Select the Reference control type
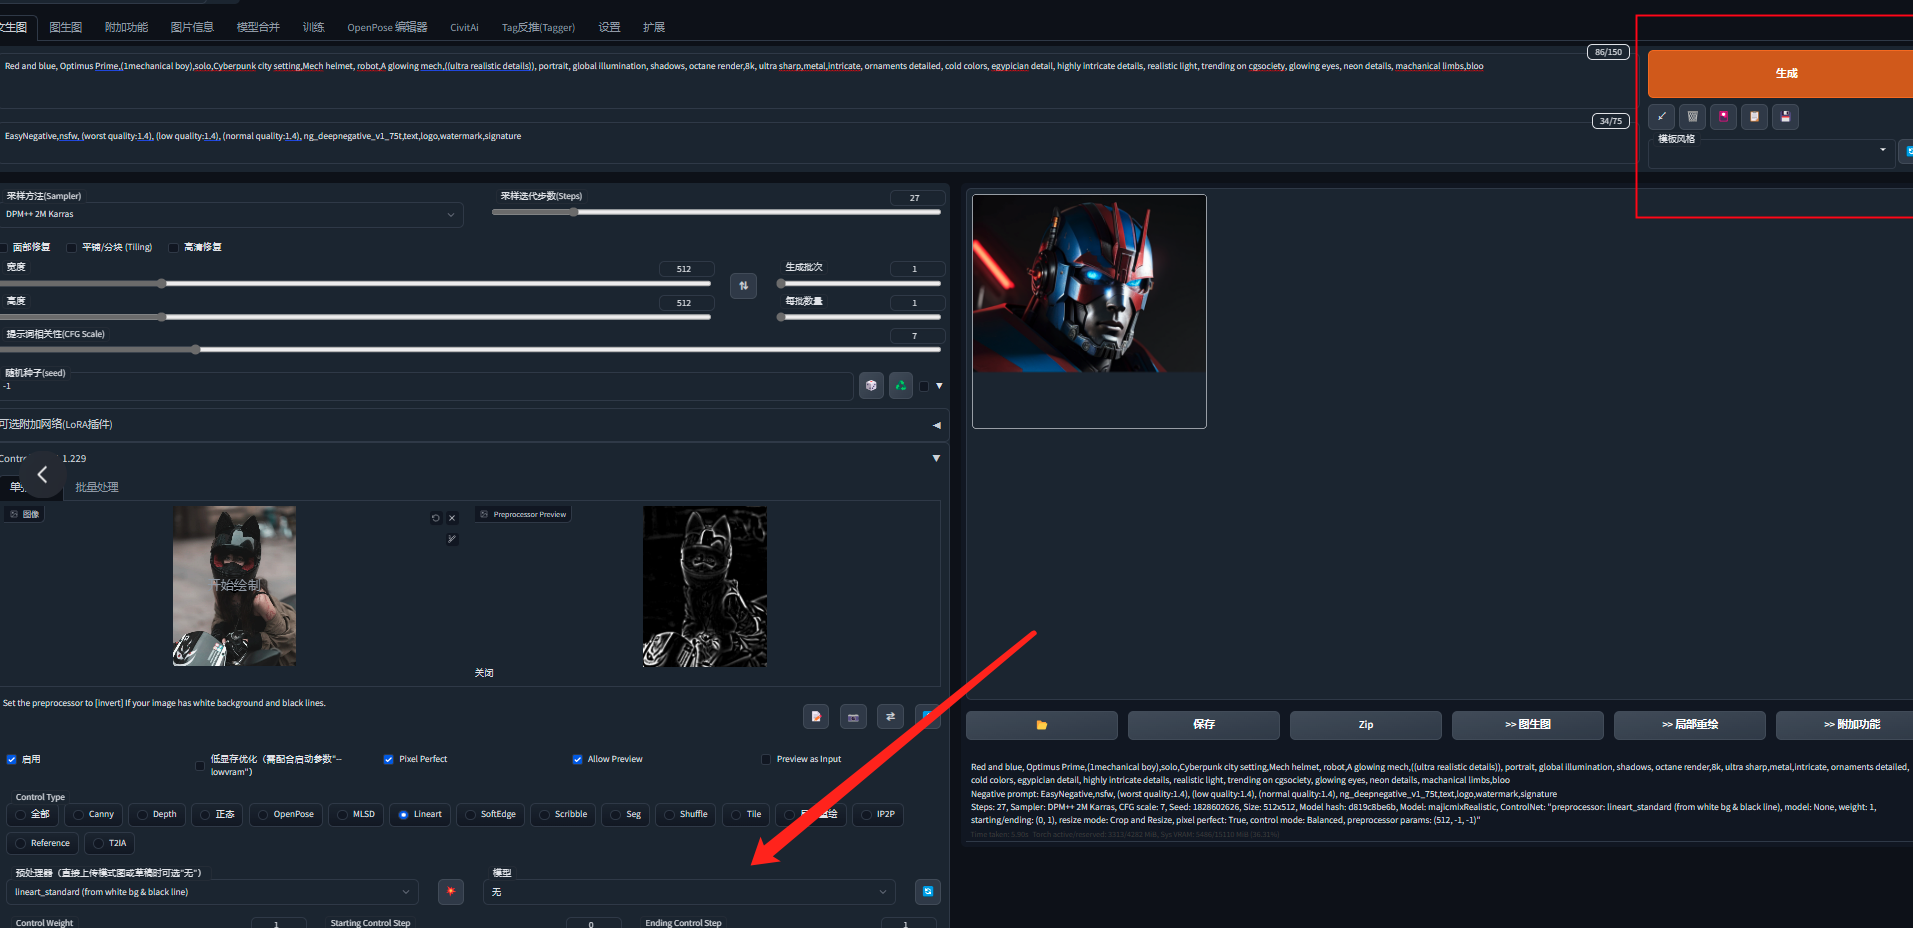Viewport: 1913px width, 928px height. [x=42, y=844]
